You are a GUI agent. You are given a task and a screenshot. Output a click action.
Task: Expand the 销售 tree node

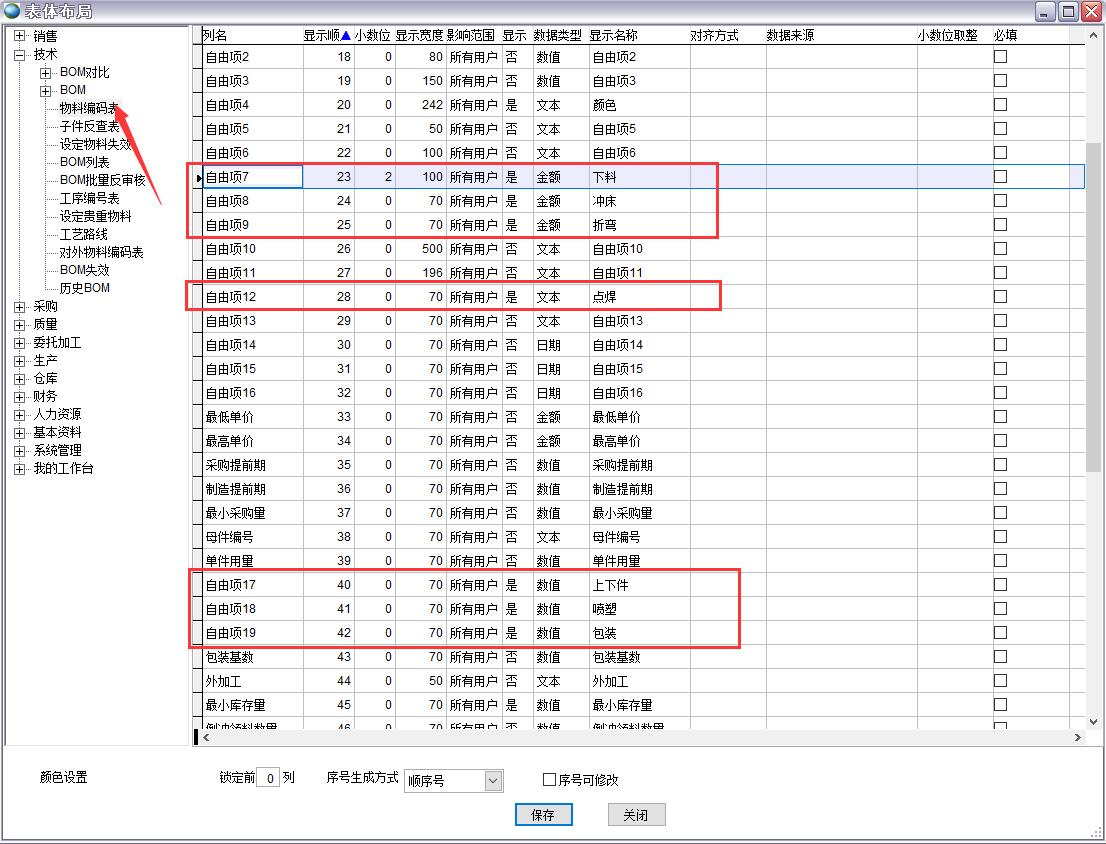tap(20, 36)
